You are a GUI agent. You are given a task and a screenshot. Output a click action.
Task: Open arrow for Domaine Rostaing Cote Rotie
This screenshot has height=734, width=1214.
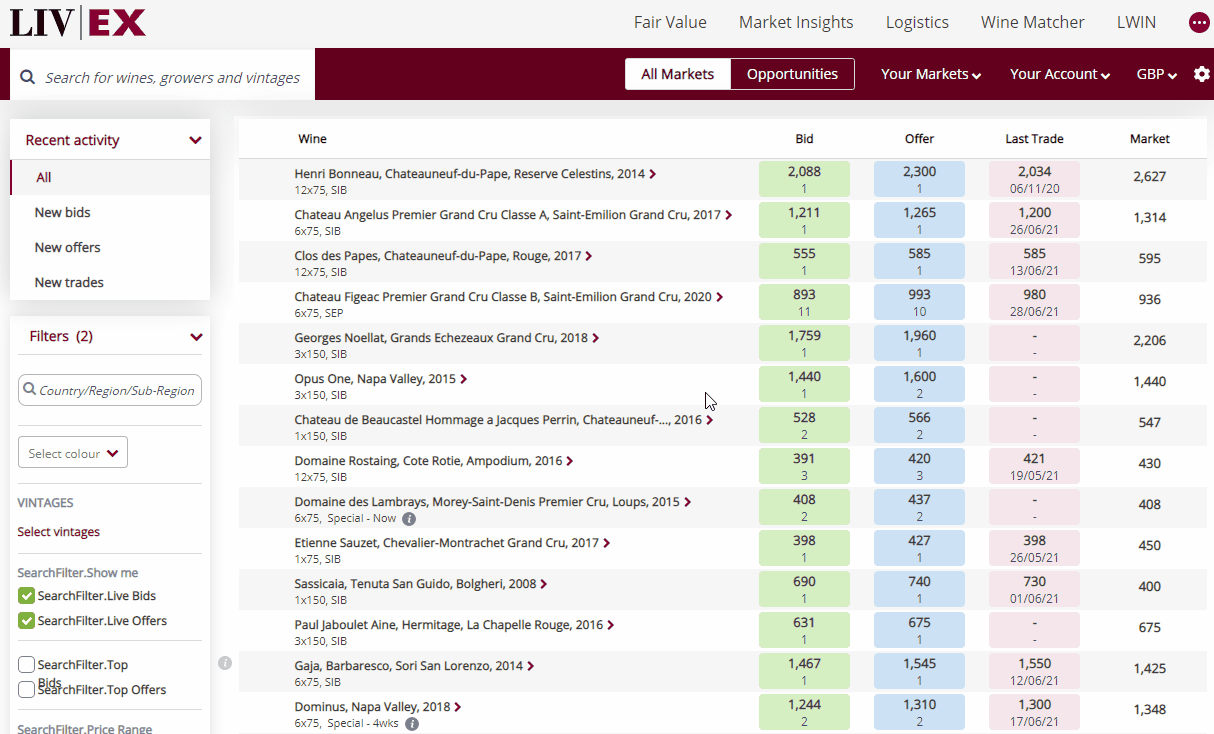[x=570, y=461]
